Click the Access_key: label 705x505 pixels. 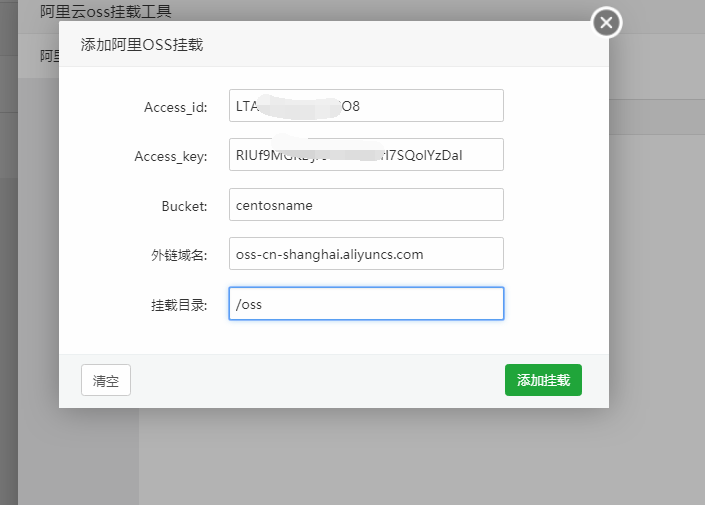pyautogui.click(x=171, y=156)
